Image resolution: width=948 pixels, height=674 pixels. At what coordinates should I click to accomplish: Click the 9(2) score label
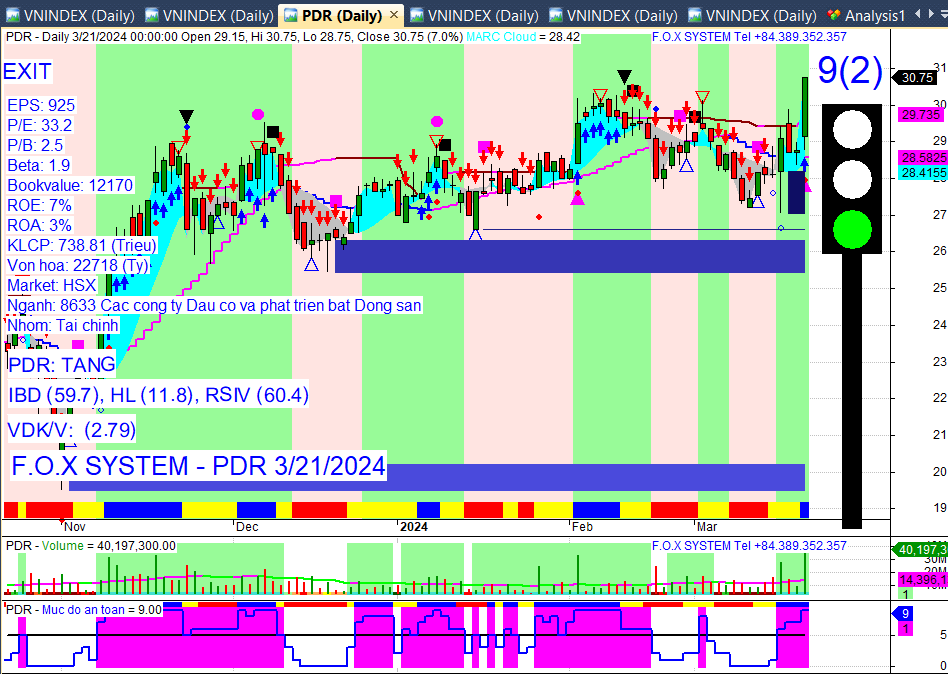849,70
